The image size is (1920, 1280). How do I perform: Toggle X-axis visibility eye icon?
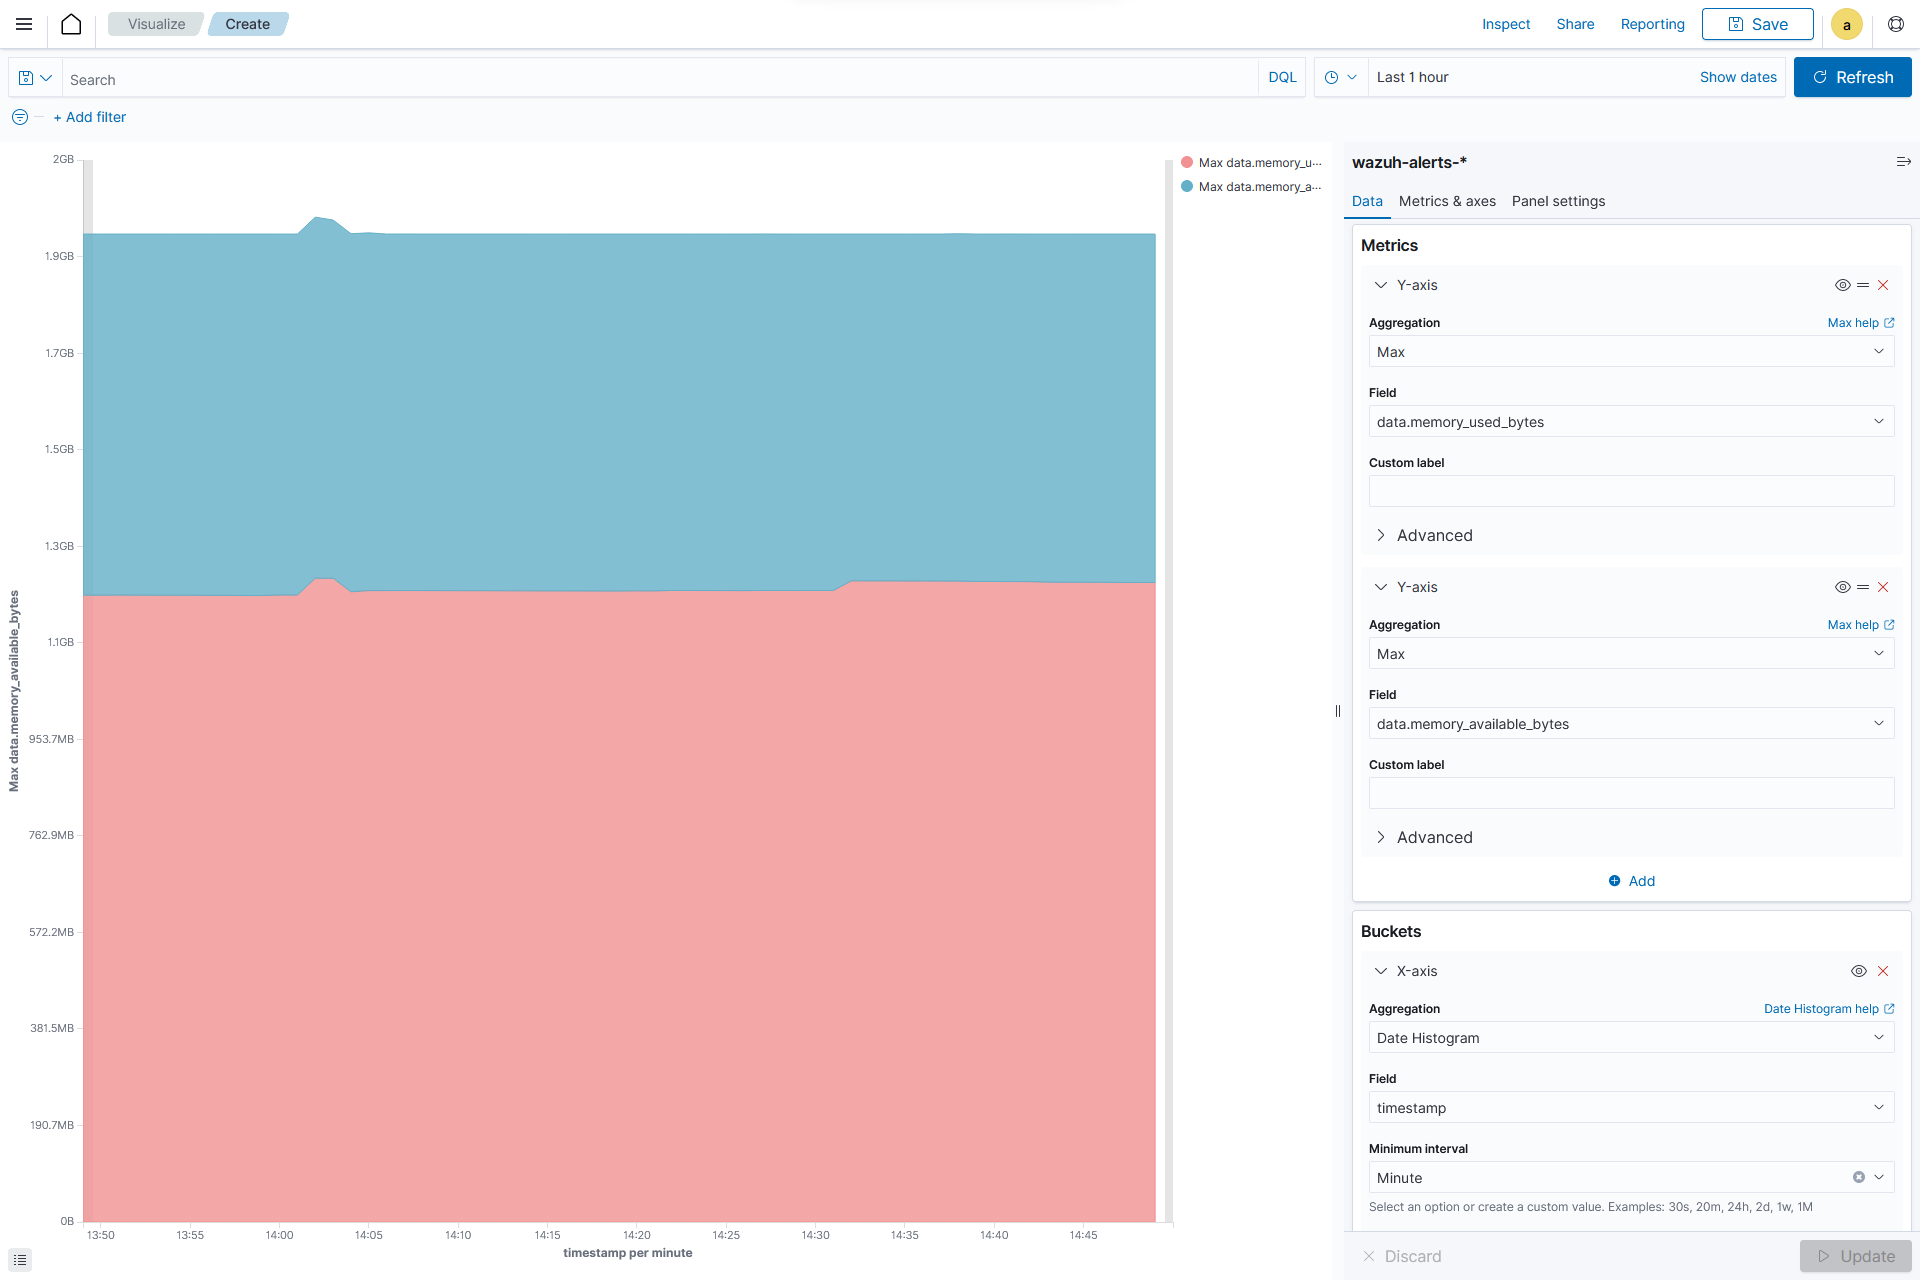click(x=1859, y=970)
